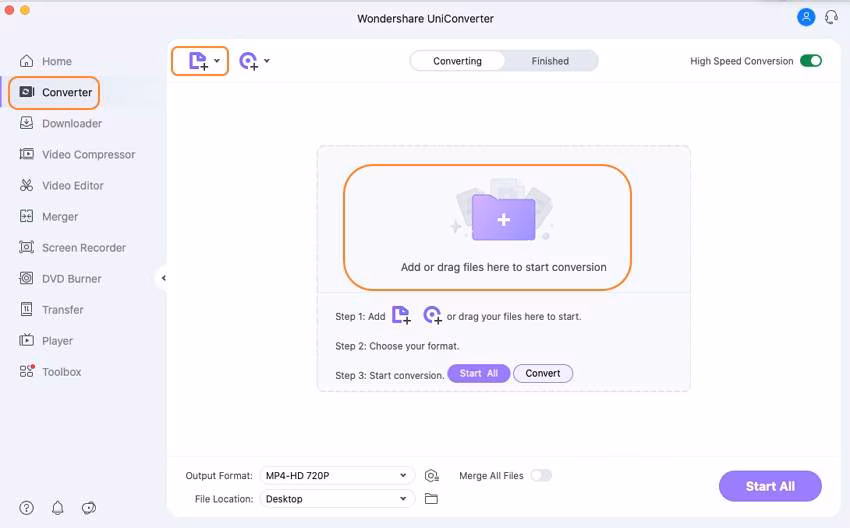Open DVD Burner from sidebar label
The width and height of the screenshot is (850, 528).
(x=72, y=279)
